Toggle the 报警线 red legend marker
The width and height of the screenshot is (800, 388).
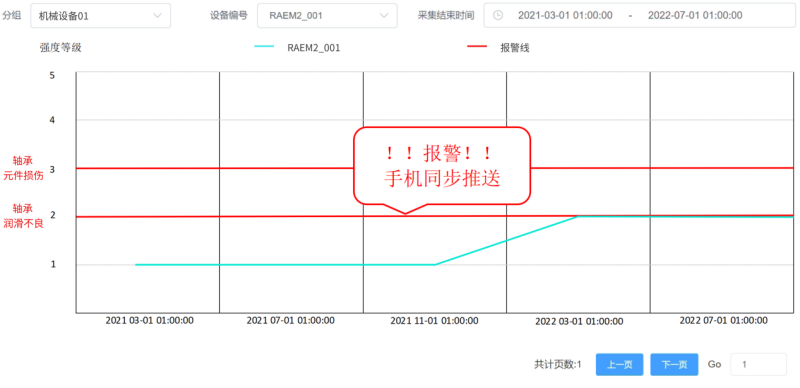click(478, 47)
